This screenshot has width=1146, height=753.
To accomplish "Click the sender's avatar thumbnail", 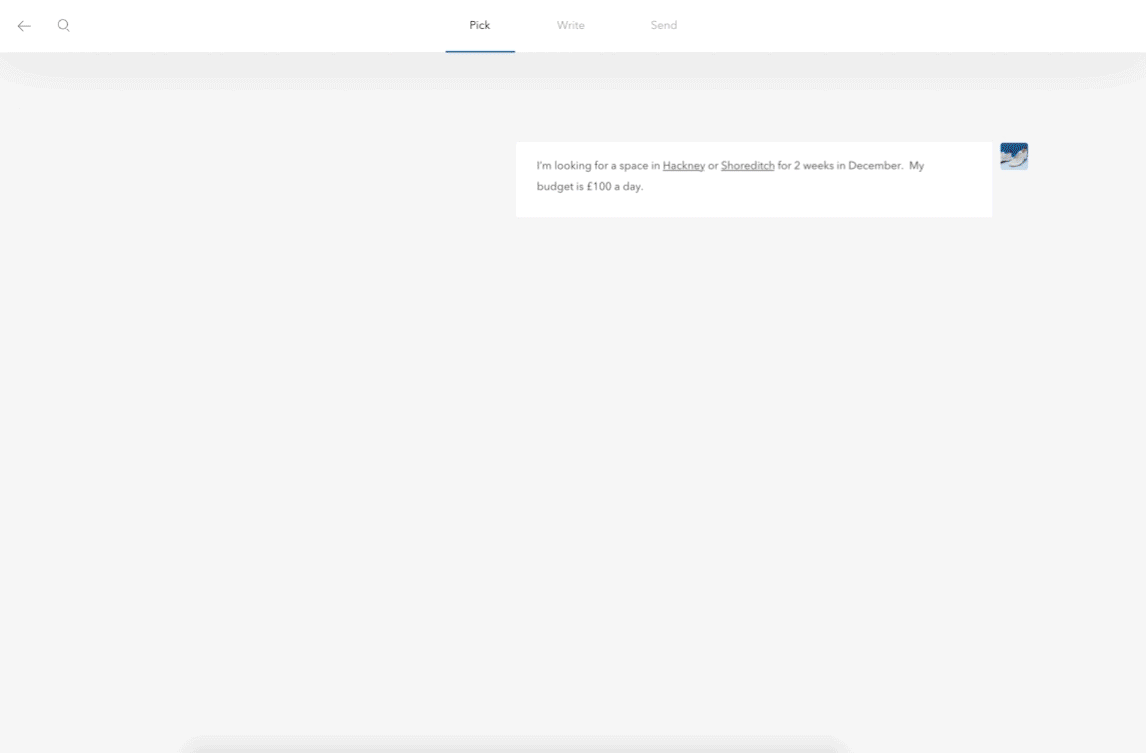I will 1014,156.
